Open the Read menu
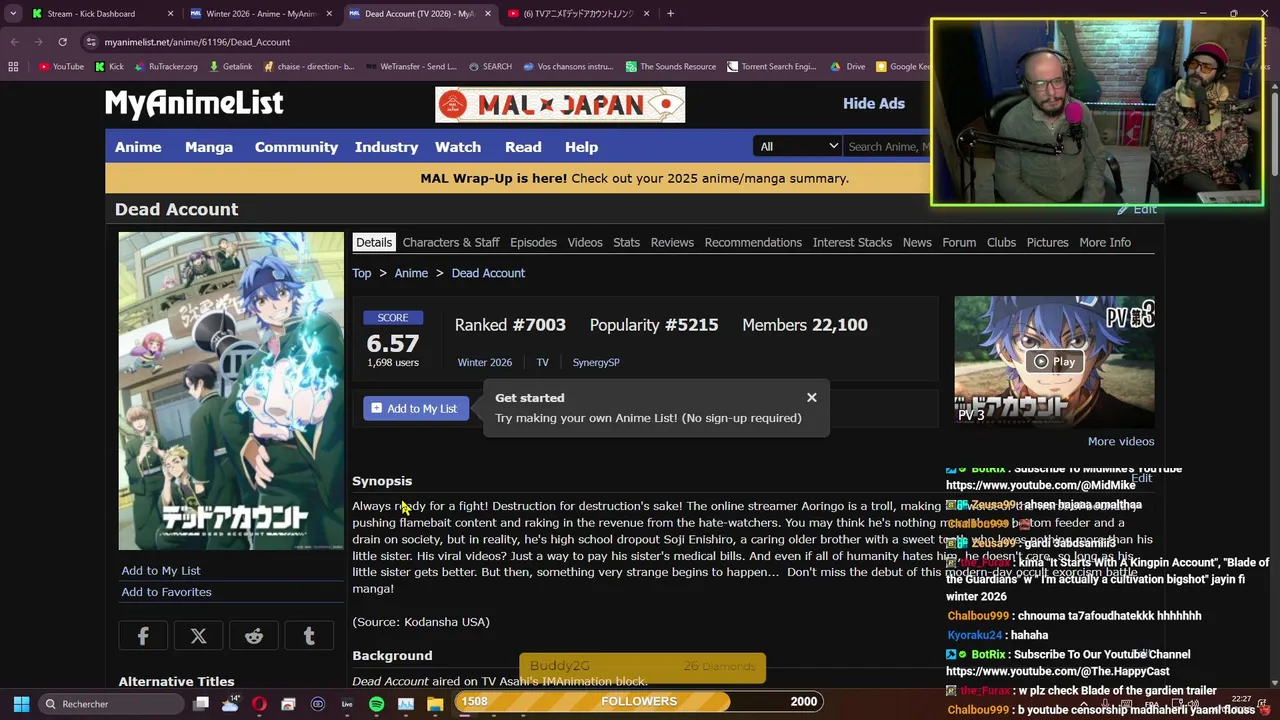This screenshot has width=1280, height=720. (x=523, y=147)
